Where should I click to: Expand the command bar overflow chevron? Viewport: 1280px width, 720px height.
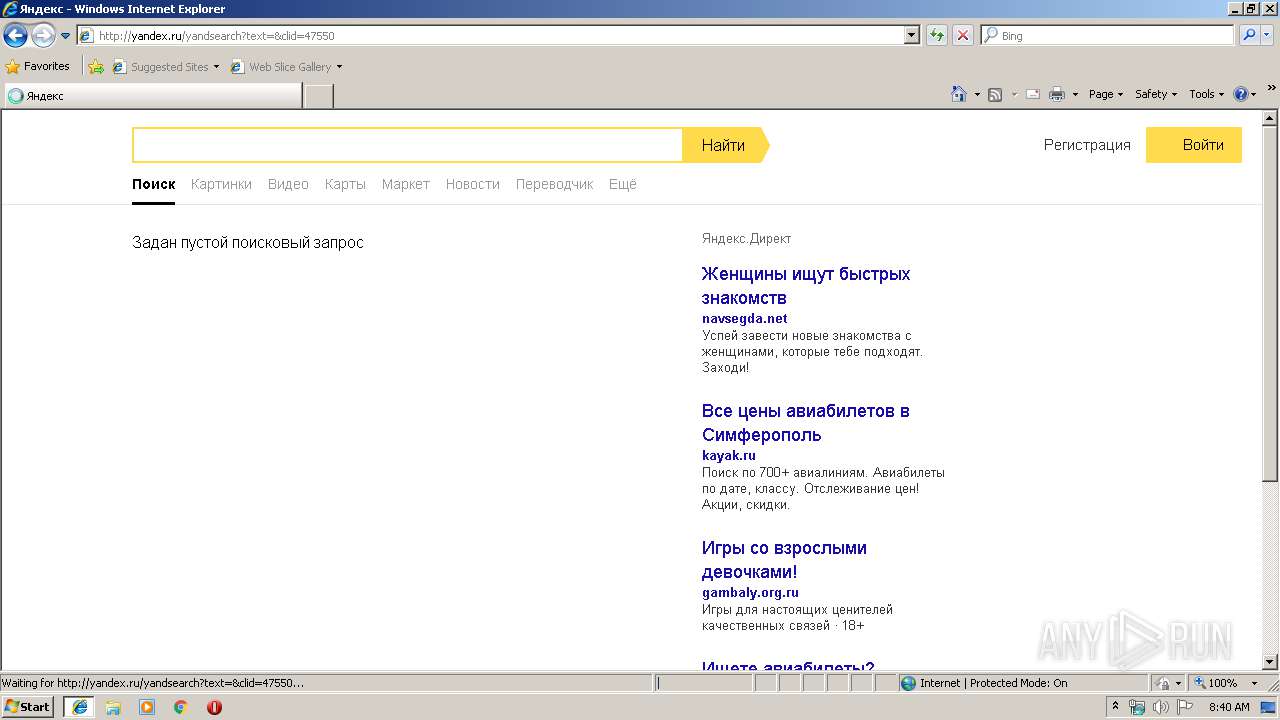(x=1271, y=89)
